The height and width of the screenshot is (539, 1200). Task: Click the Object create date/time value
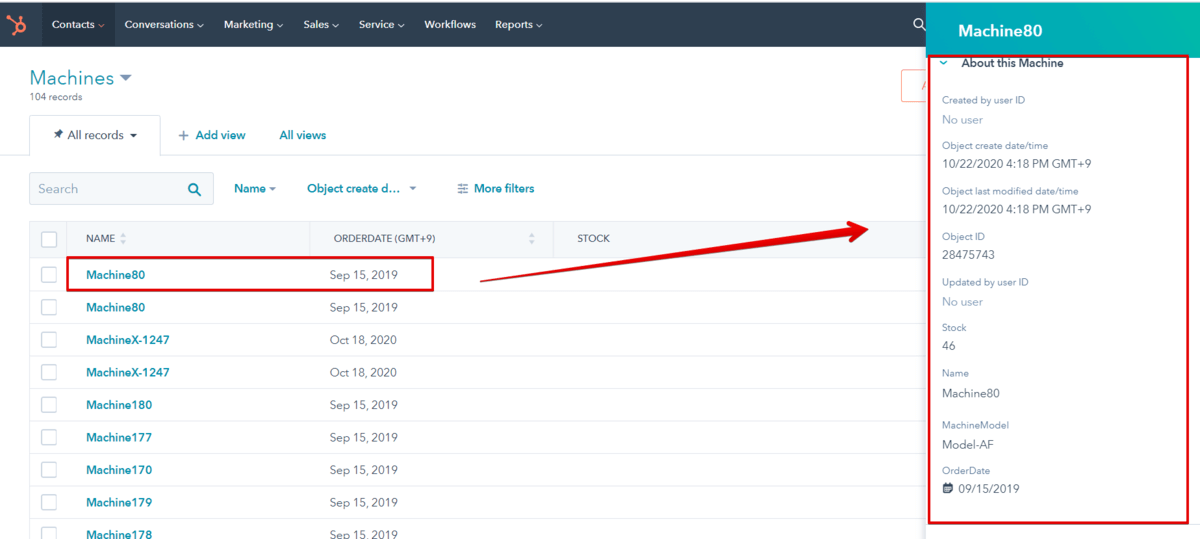tap(1017, 163)
